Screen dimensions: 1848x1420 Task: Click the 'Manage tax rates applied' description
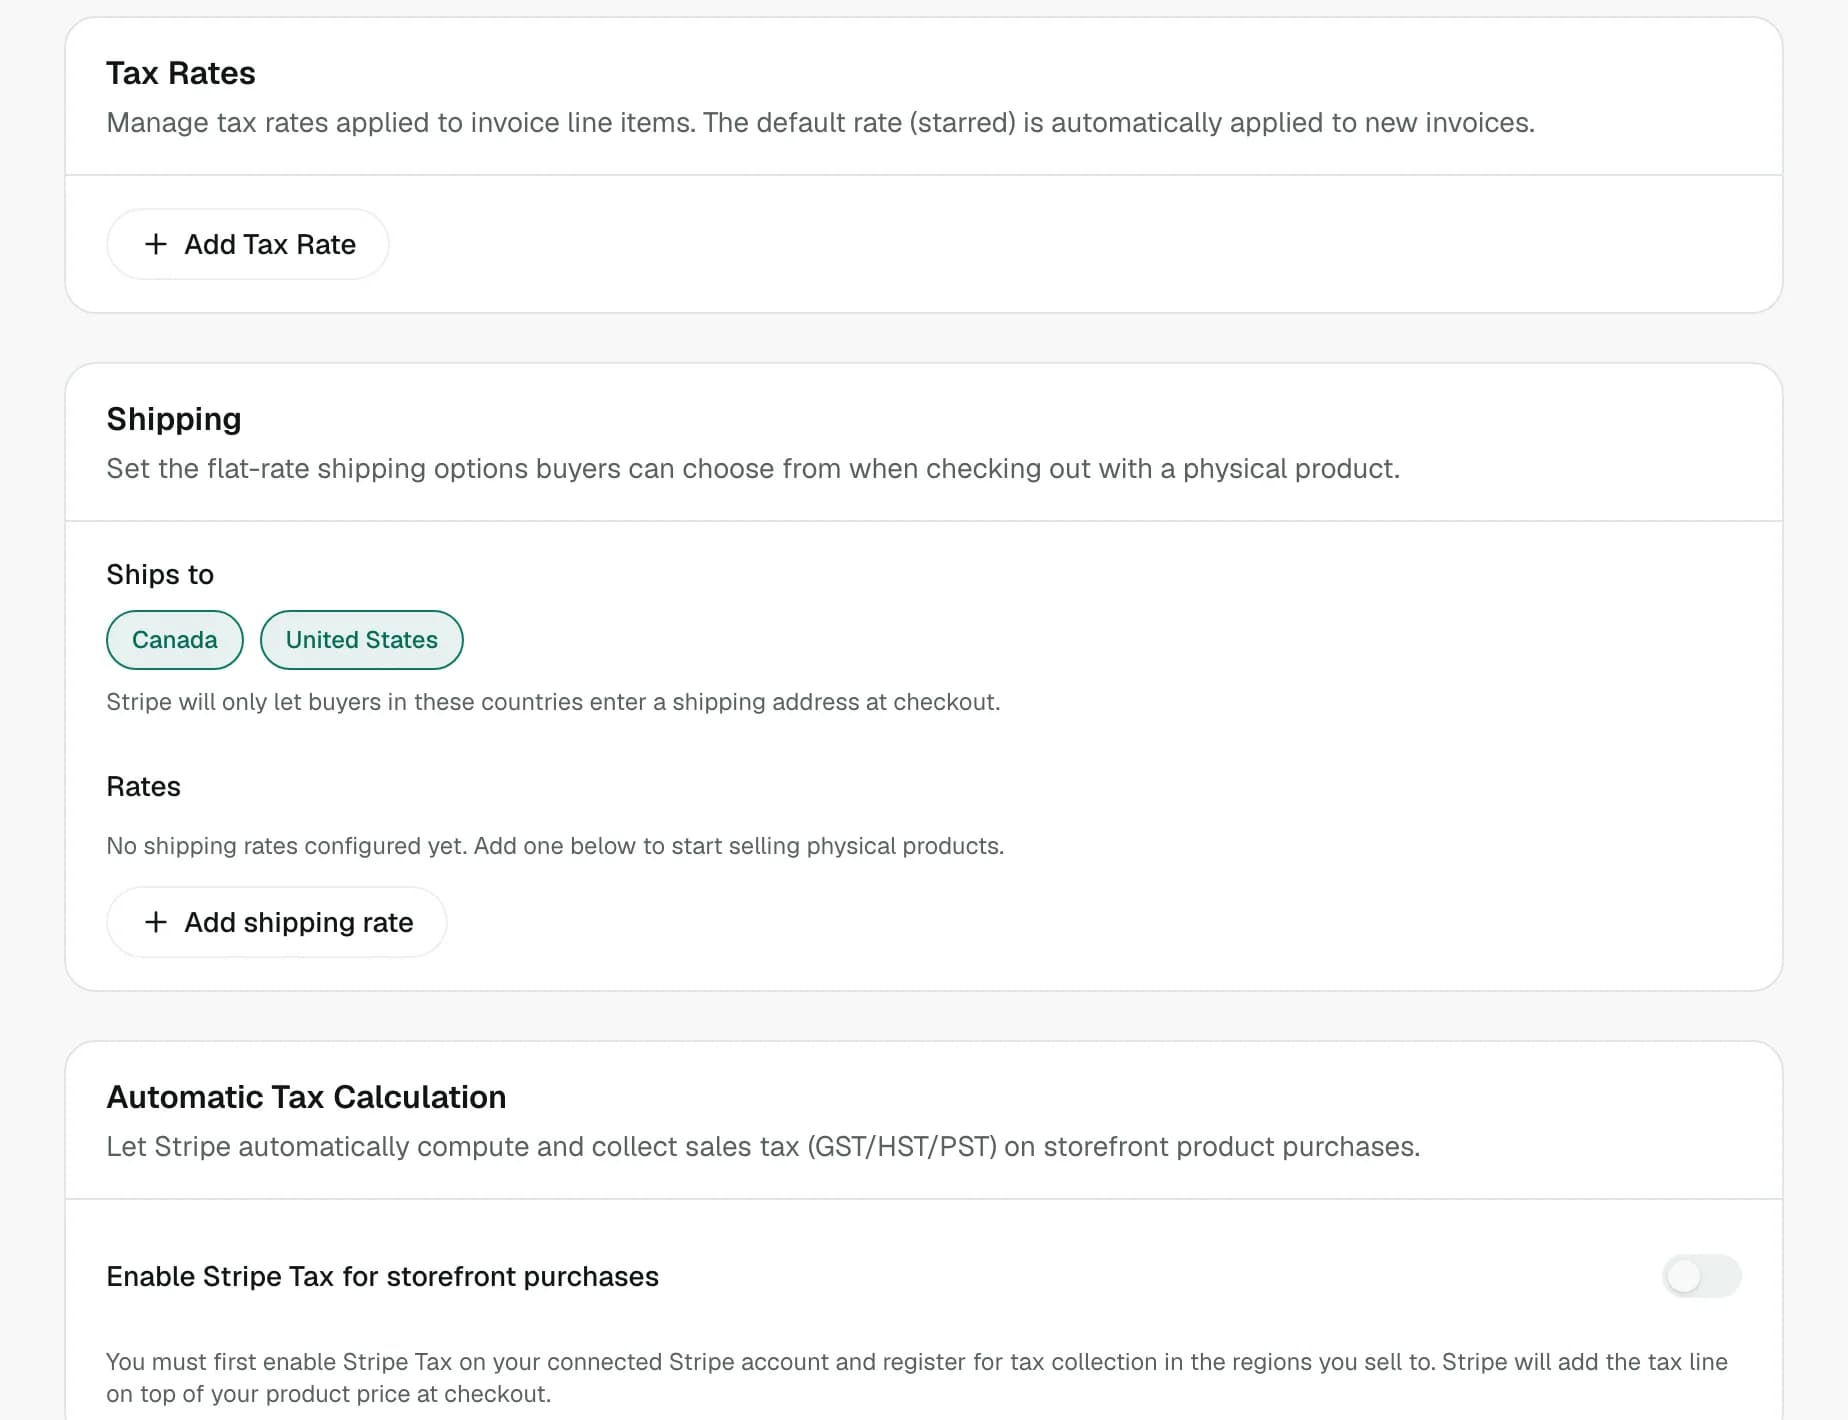click(x=821, y=123)
